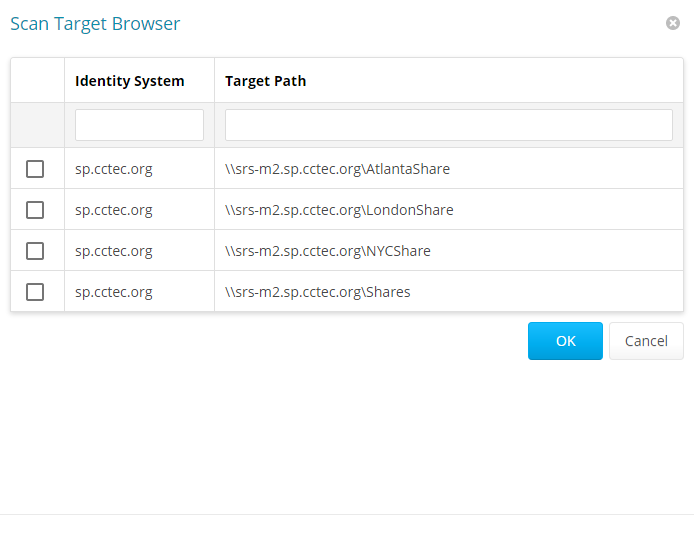Check the AtlantaShare row checkbox

pos(35,169)
